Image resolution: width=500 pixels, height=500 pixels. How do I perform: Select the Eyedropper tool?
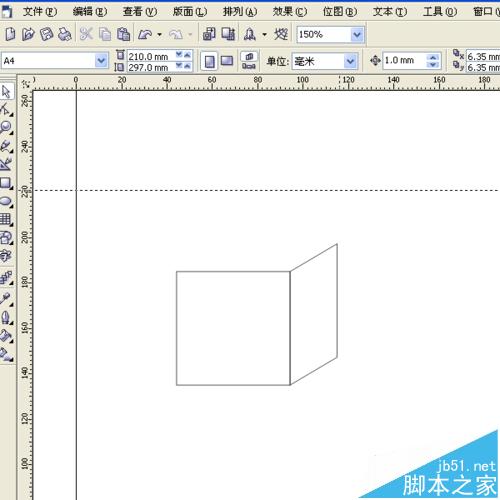click(x=6, y=298)
